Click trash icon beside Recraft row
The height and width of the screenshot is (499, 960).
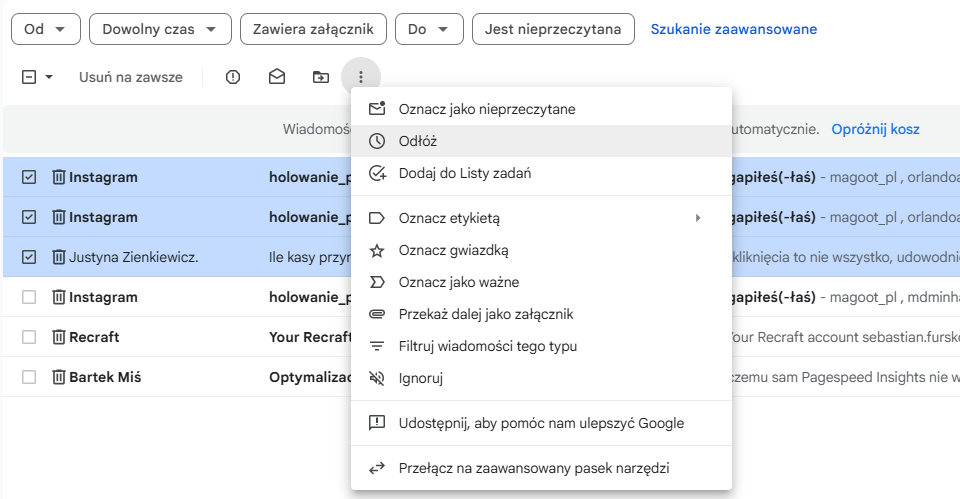pos(58,337)
